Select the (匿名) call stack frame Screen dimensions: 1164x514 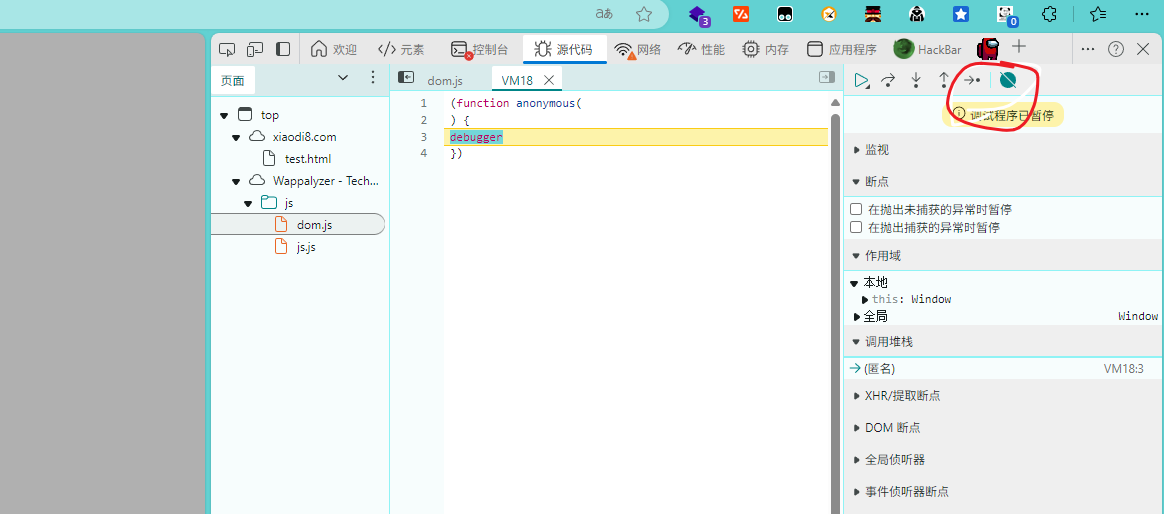point(1004,368)
